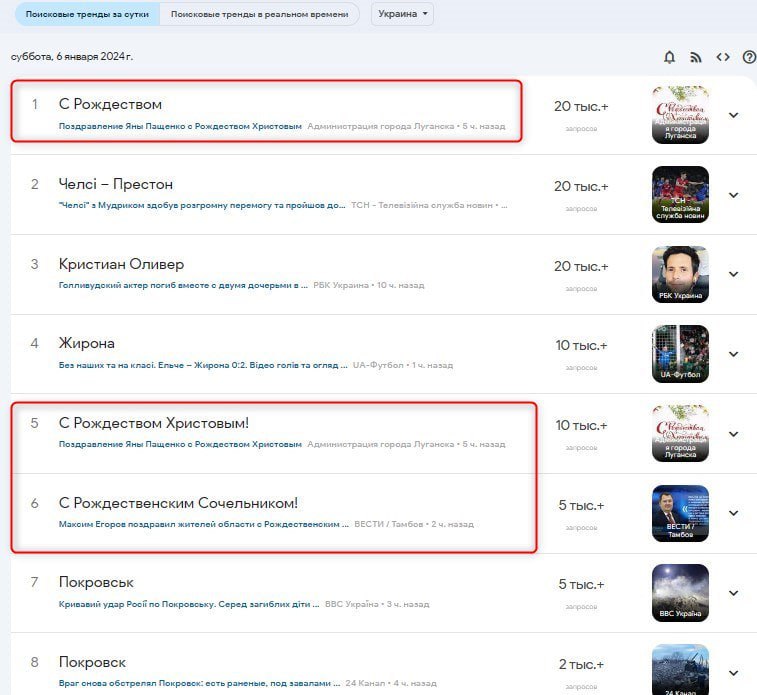Open article link about Голливудский актер погиб
Viewport: 757px width, 695px height.
183,285
